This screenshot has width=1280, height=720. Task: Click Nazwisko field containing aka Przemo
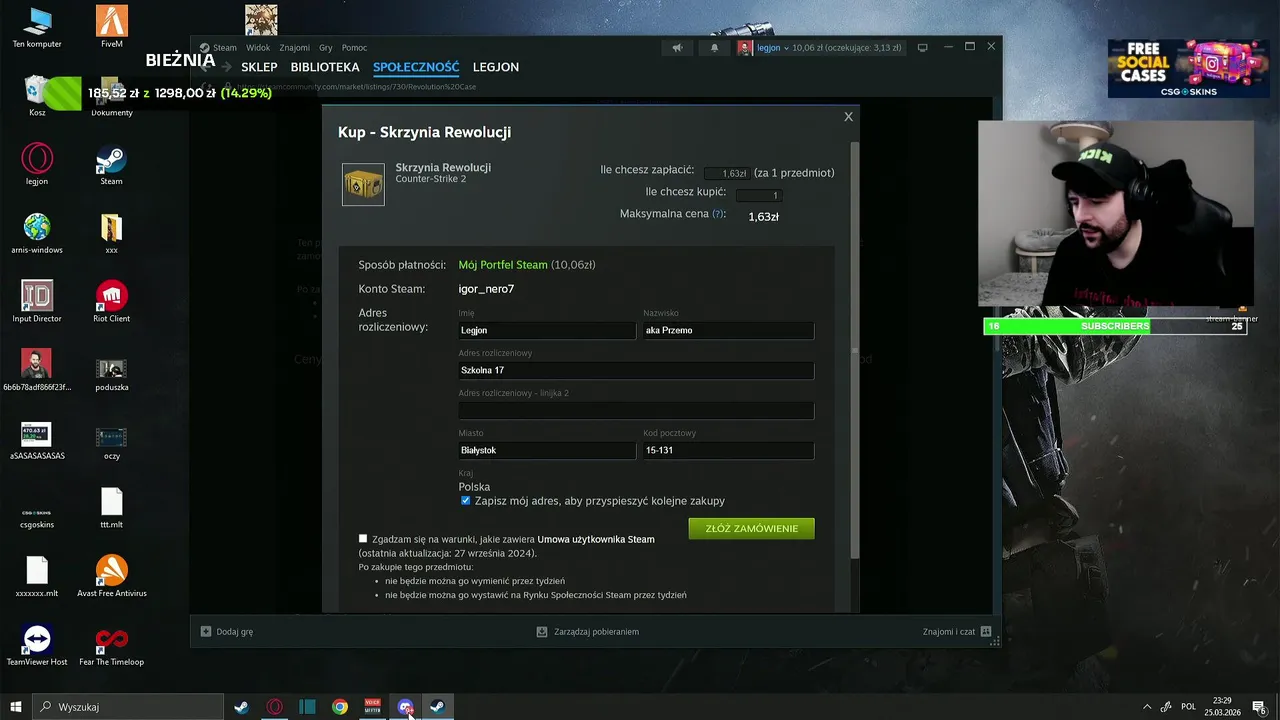(x=728, y=330)
